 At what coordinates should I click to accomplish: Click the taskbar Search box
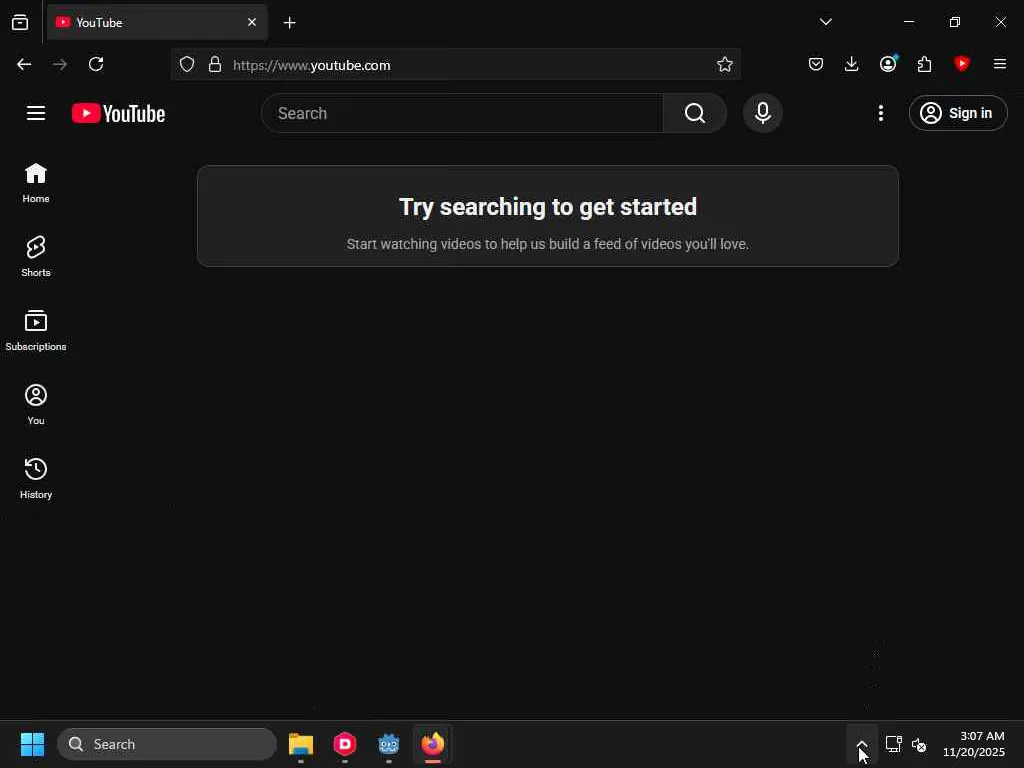167,744
